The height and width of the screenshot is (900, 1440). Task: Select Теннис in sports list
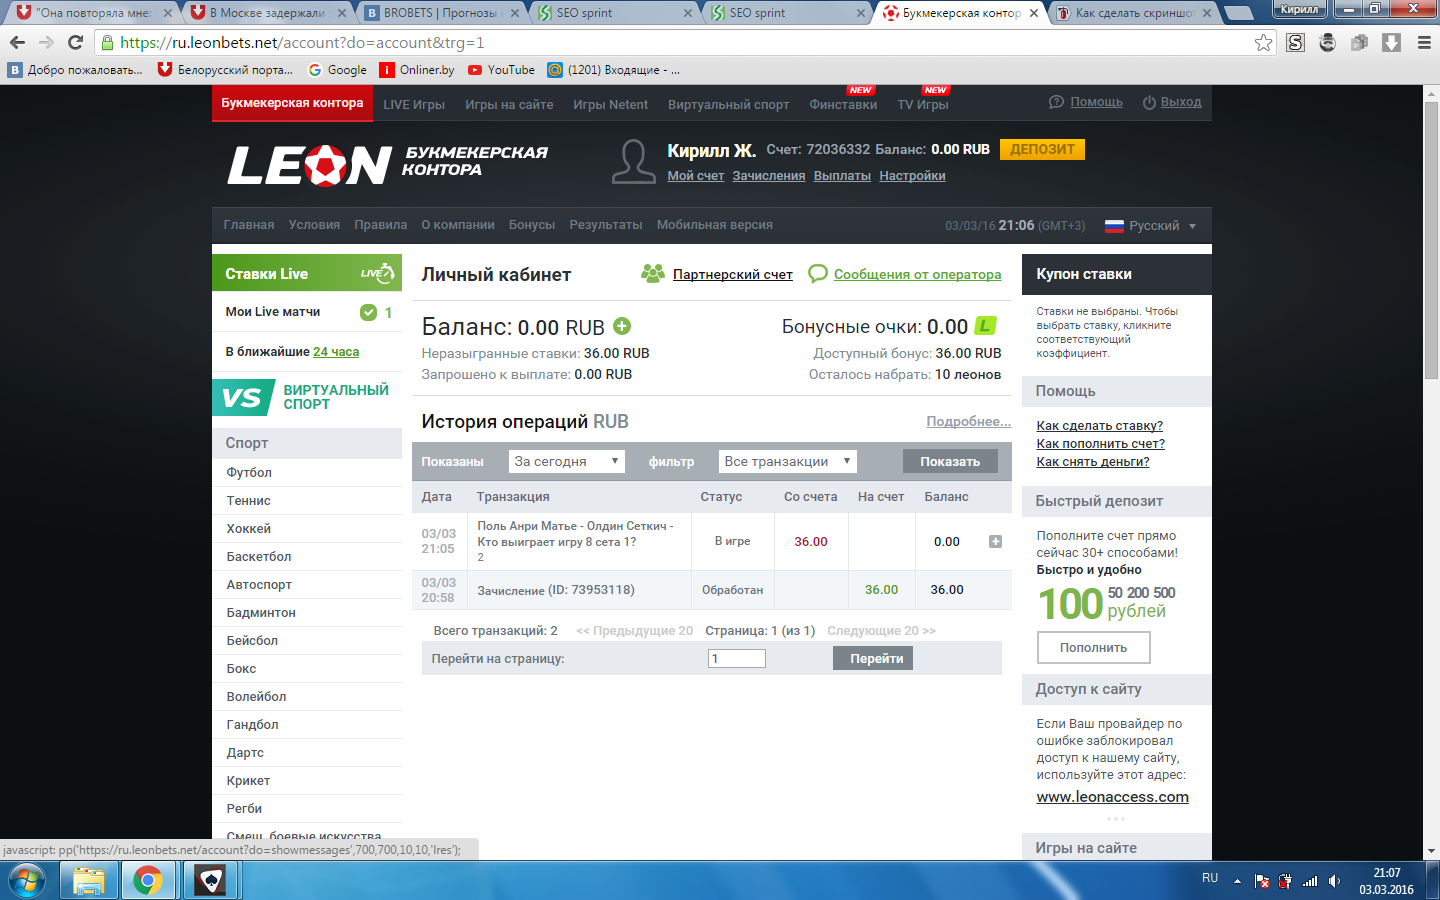[x=307, y=500]
